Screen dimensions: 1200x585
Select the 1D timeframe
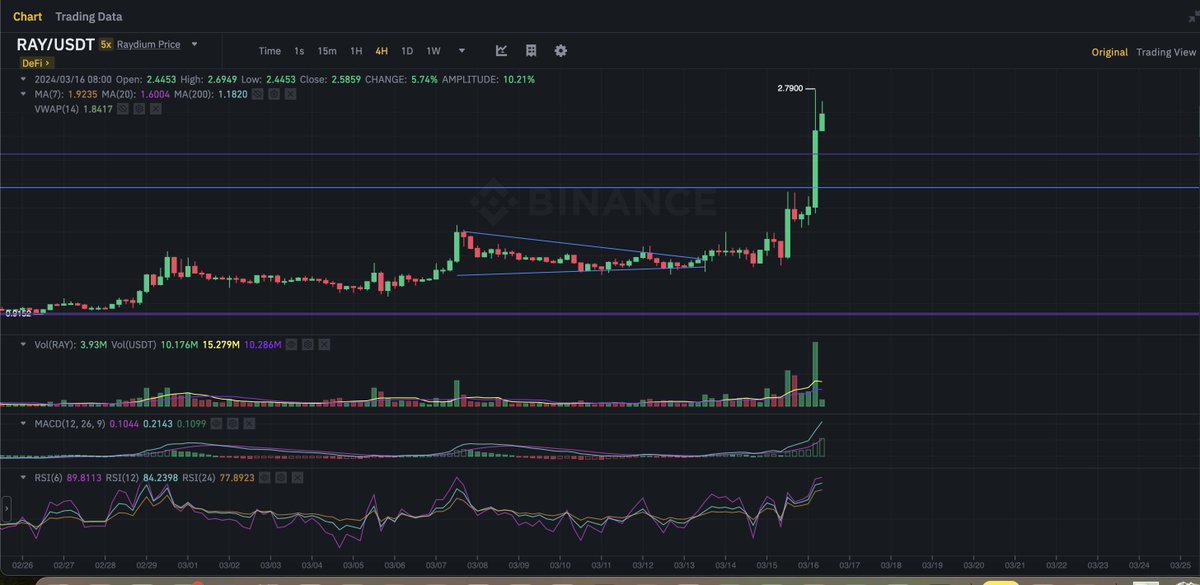pos(406,51)
